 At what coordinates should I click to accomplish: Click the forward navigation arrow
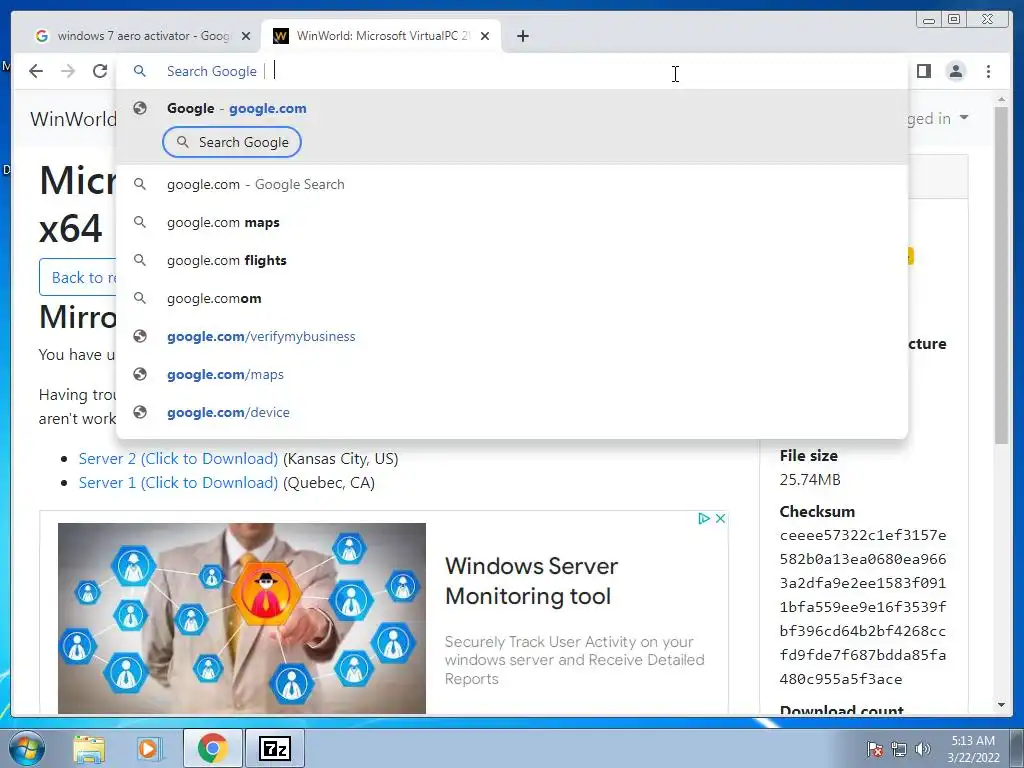click(68, 71)
